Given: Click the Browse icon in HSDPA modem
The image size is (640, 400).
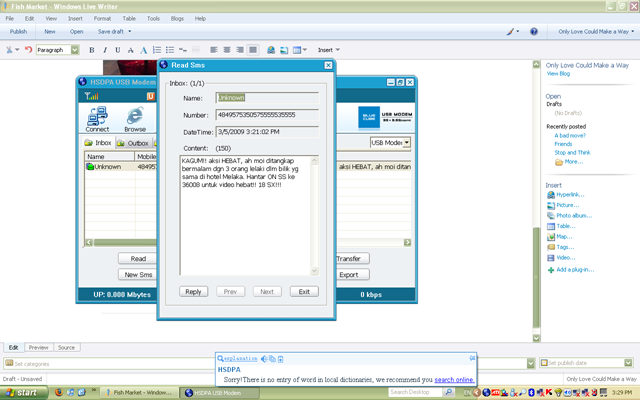Looking at the screenshot, I should (x=135, y=119).
